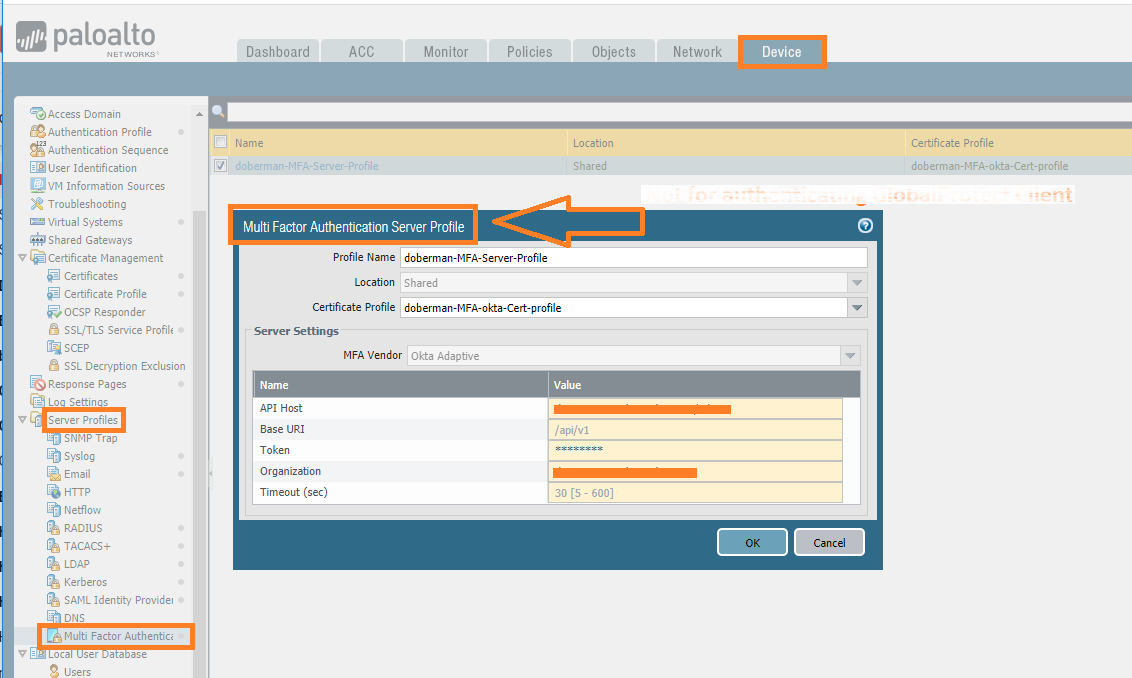
Task: Switch to the Dashboard tab
Action: pos(278,51)
